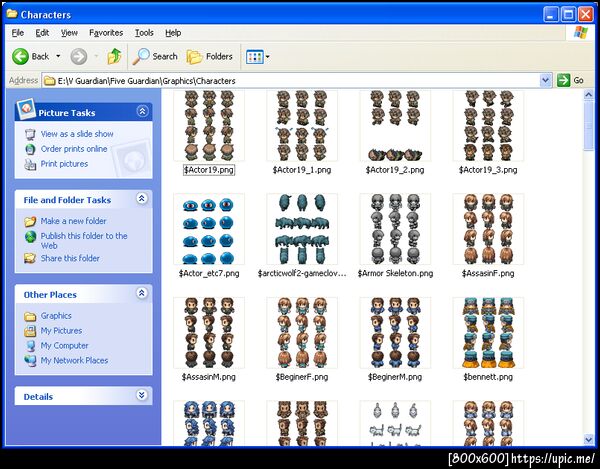The height and width of the screenshot is (469, 600).
Task: Go up one folder level icon
Action: click(114, 57)
